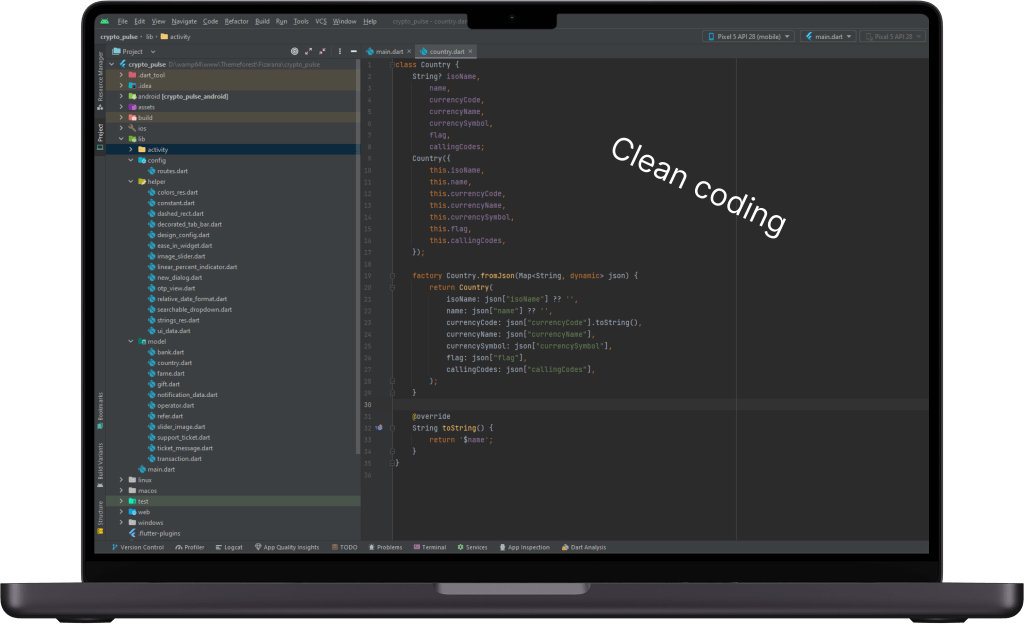The image size is (1024, 624).
Task: Open the Profiler tool window
Action: [189, 548]
